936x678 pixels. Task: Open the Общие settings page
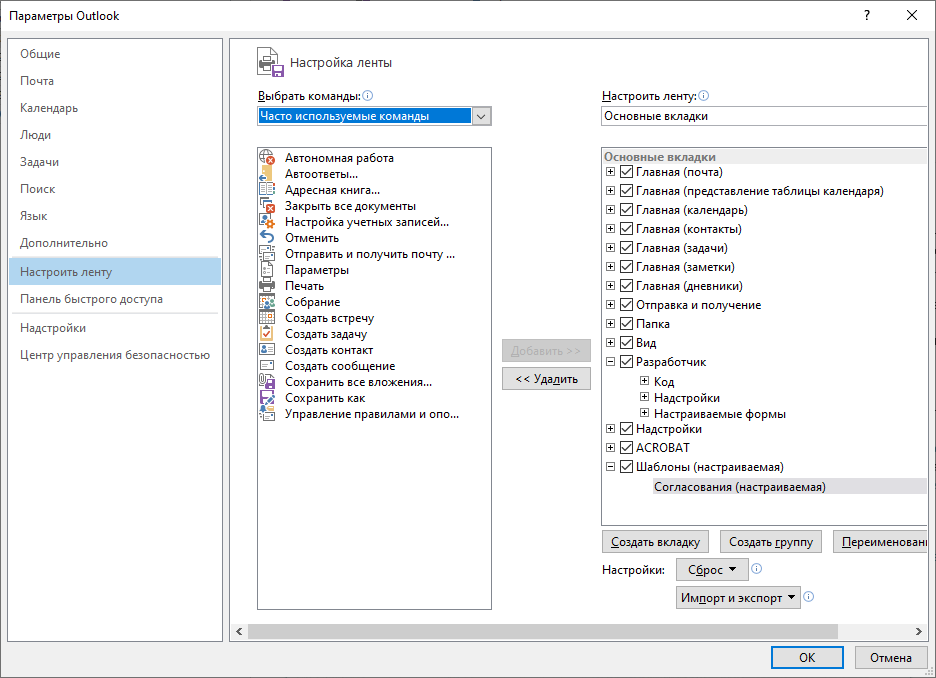coord(114,54)
